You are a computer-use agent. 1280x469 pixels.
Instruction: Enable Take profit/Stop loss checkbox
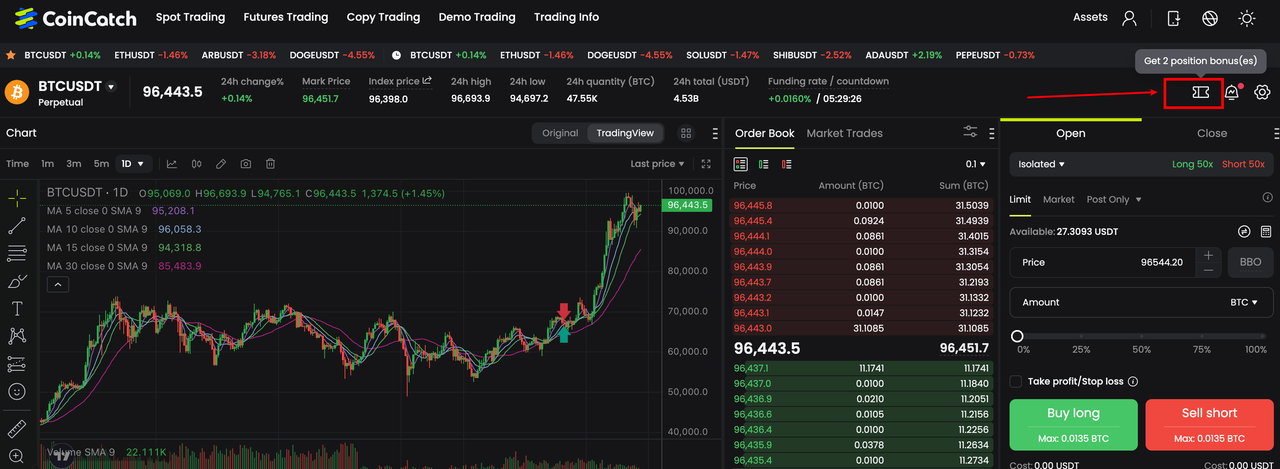1016,381
